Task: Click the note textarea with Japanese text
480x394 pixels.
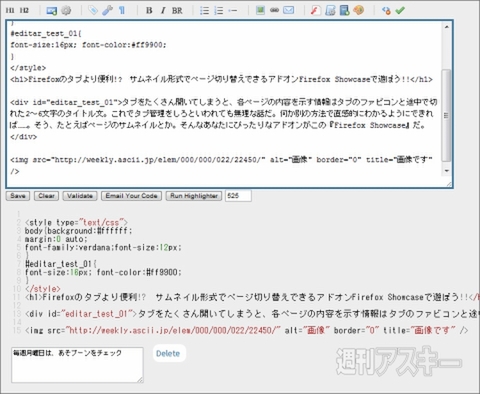Action: 77,365
